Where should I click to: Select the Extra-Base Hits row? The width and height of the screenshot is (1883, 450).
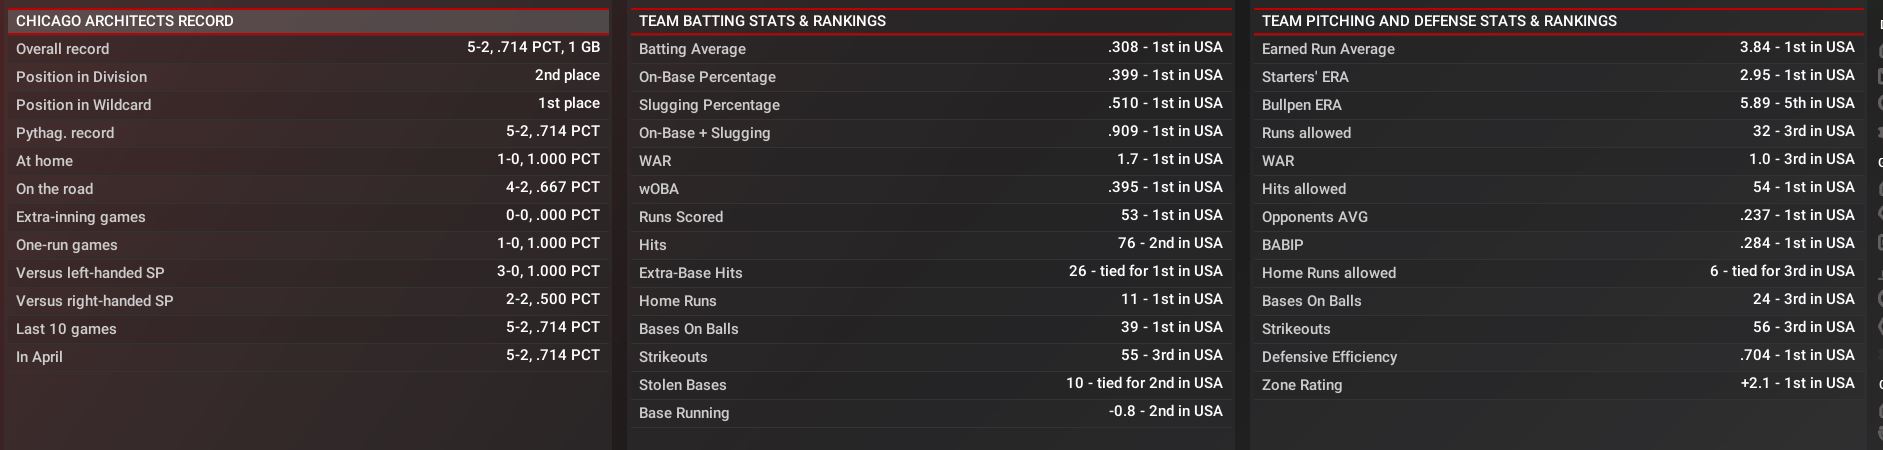pyautogui.click(x=930, y=272)
